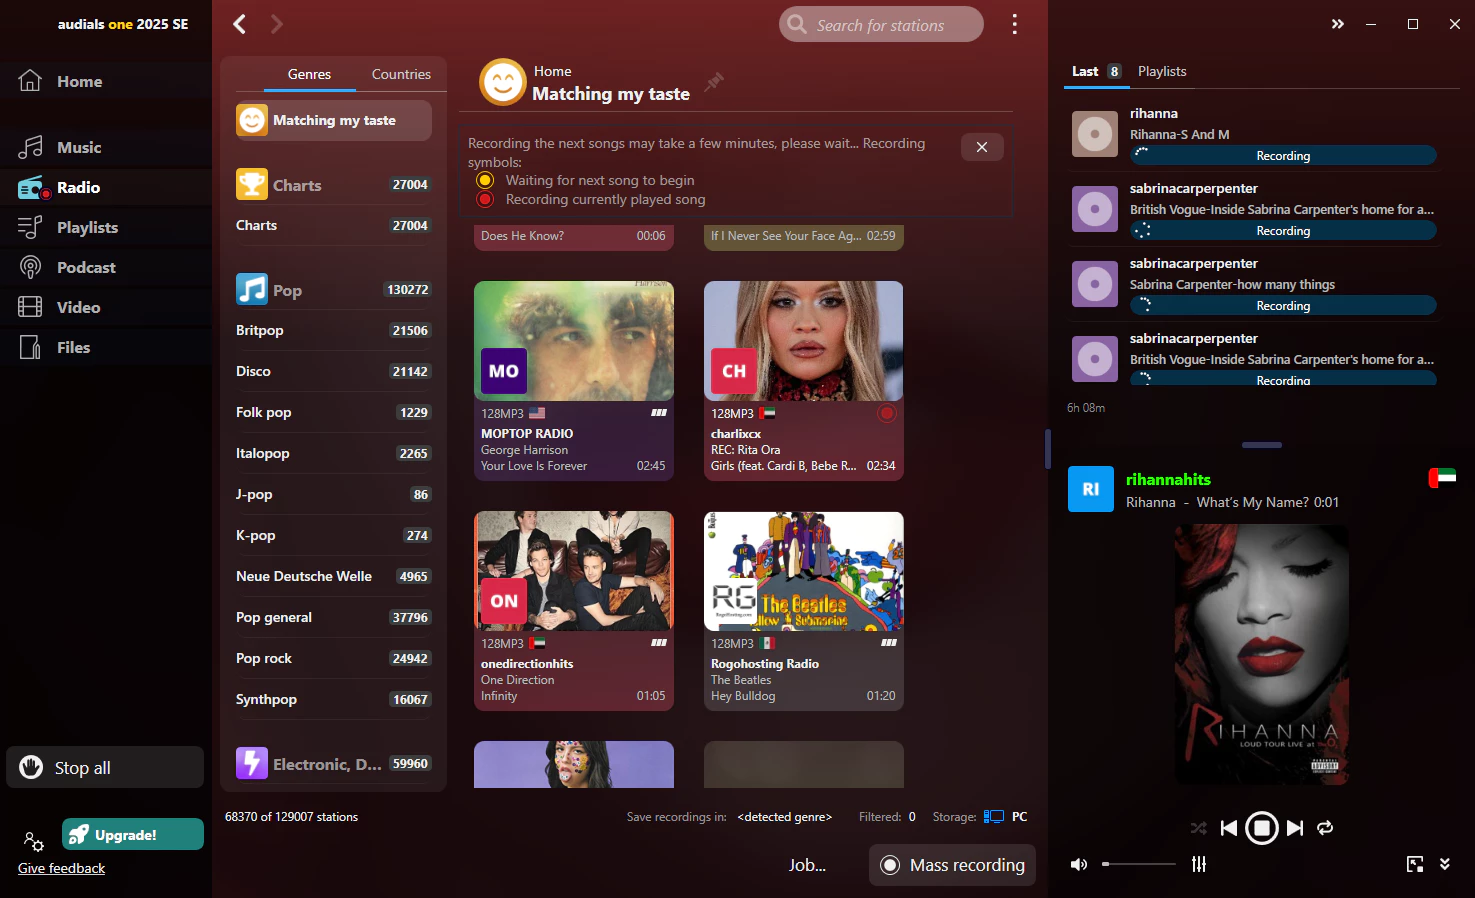Toggle shuffle playback mode
Image resolution: width=1475 pixels, height=898 pixels.
pos(1198,828)
